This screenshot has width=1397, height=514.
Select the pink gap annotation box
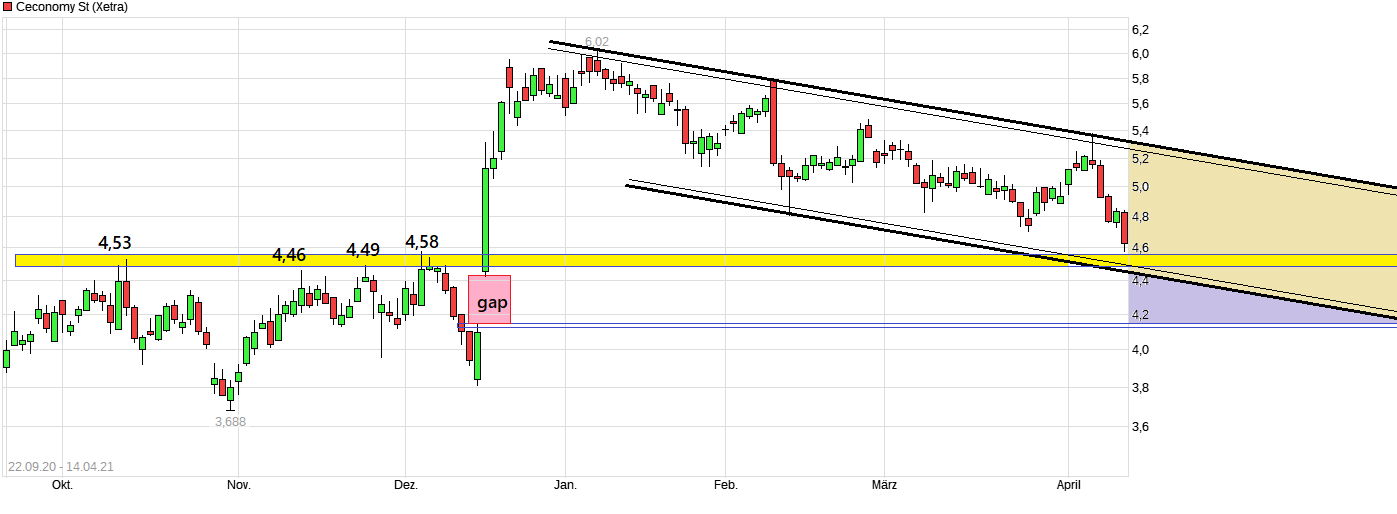pyautogui.click(x=490, y=299)
